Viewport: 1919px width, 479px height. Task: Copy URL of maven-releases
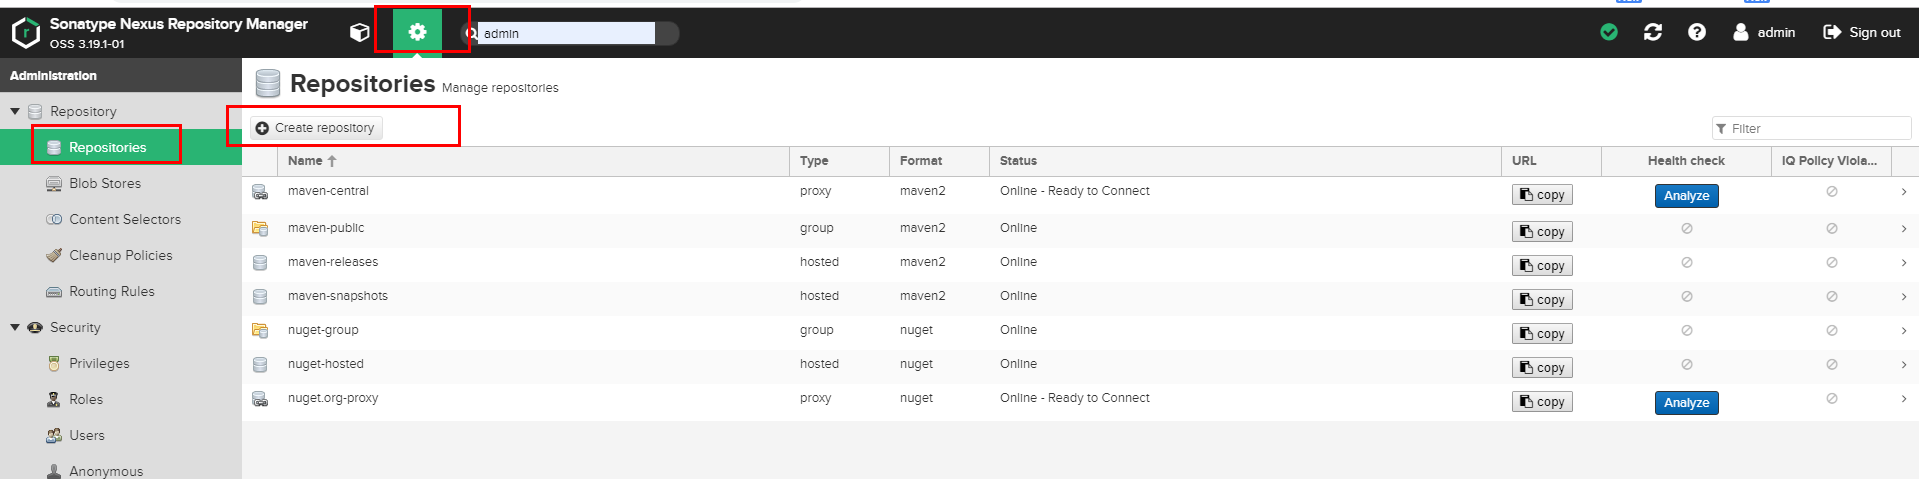click(1542, 265)
